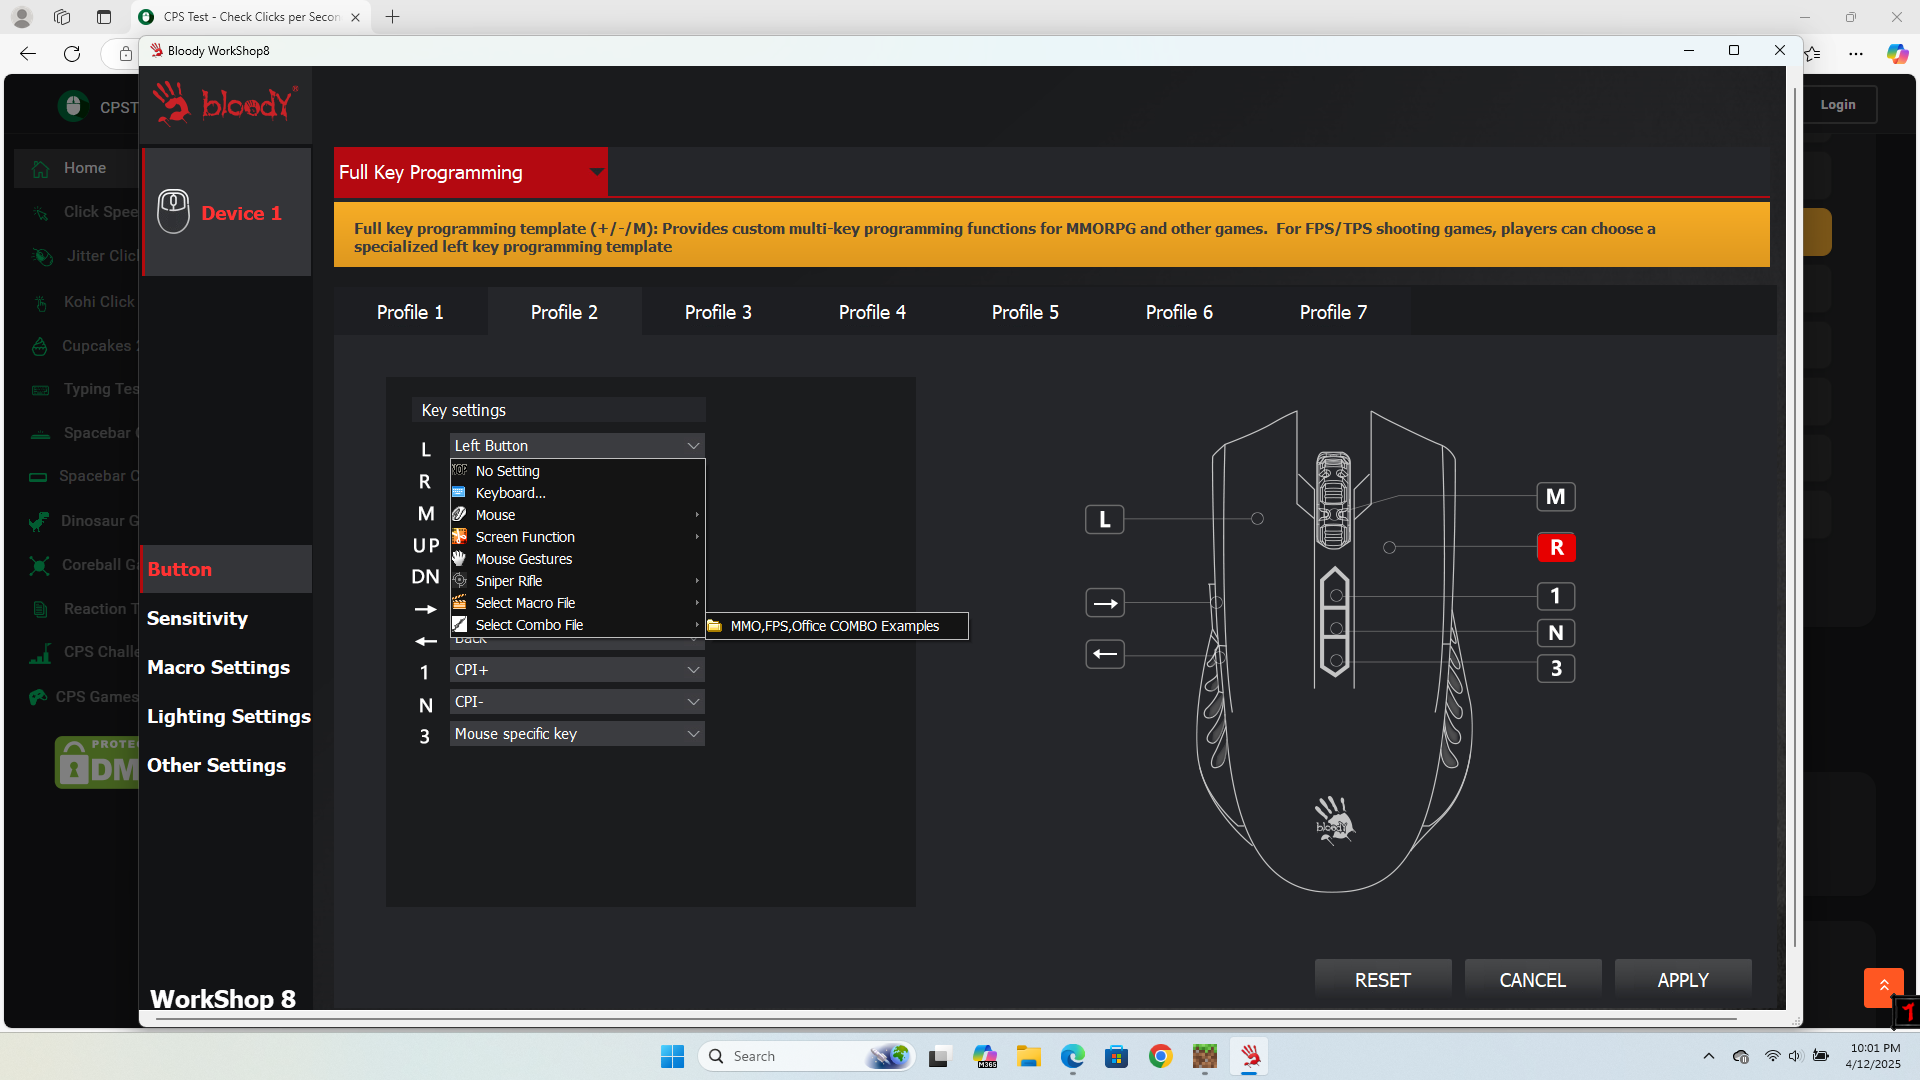Open File Explorer from taskbar
The image size is (1920, 1080).
coord(1028,1056)
